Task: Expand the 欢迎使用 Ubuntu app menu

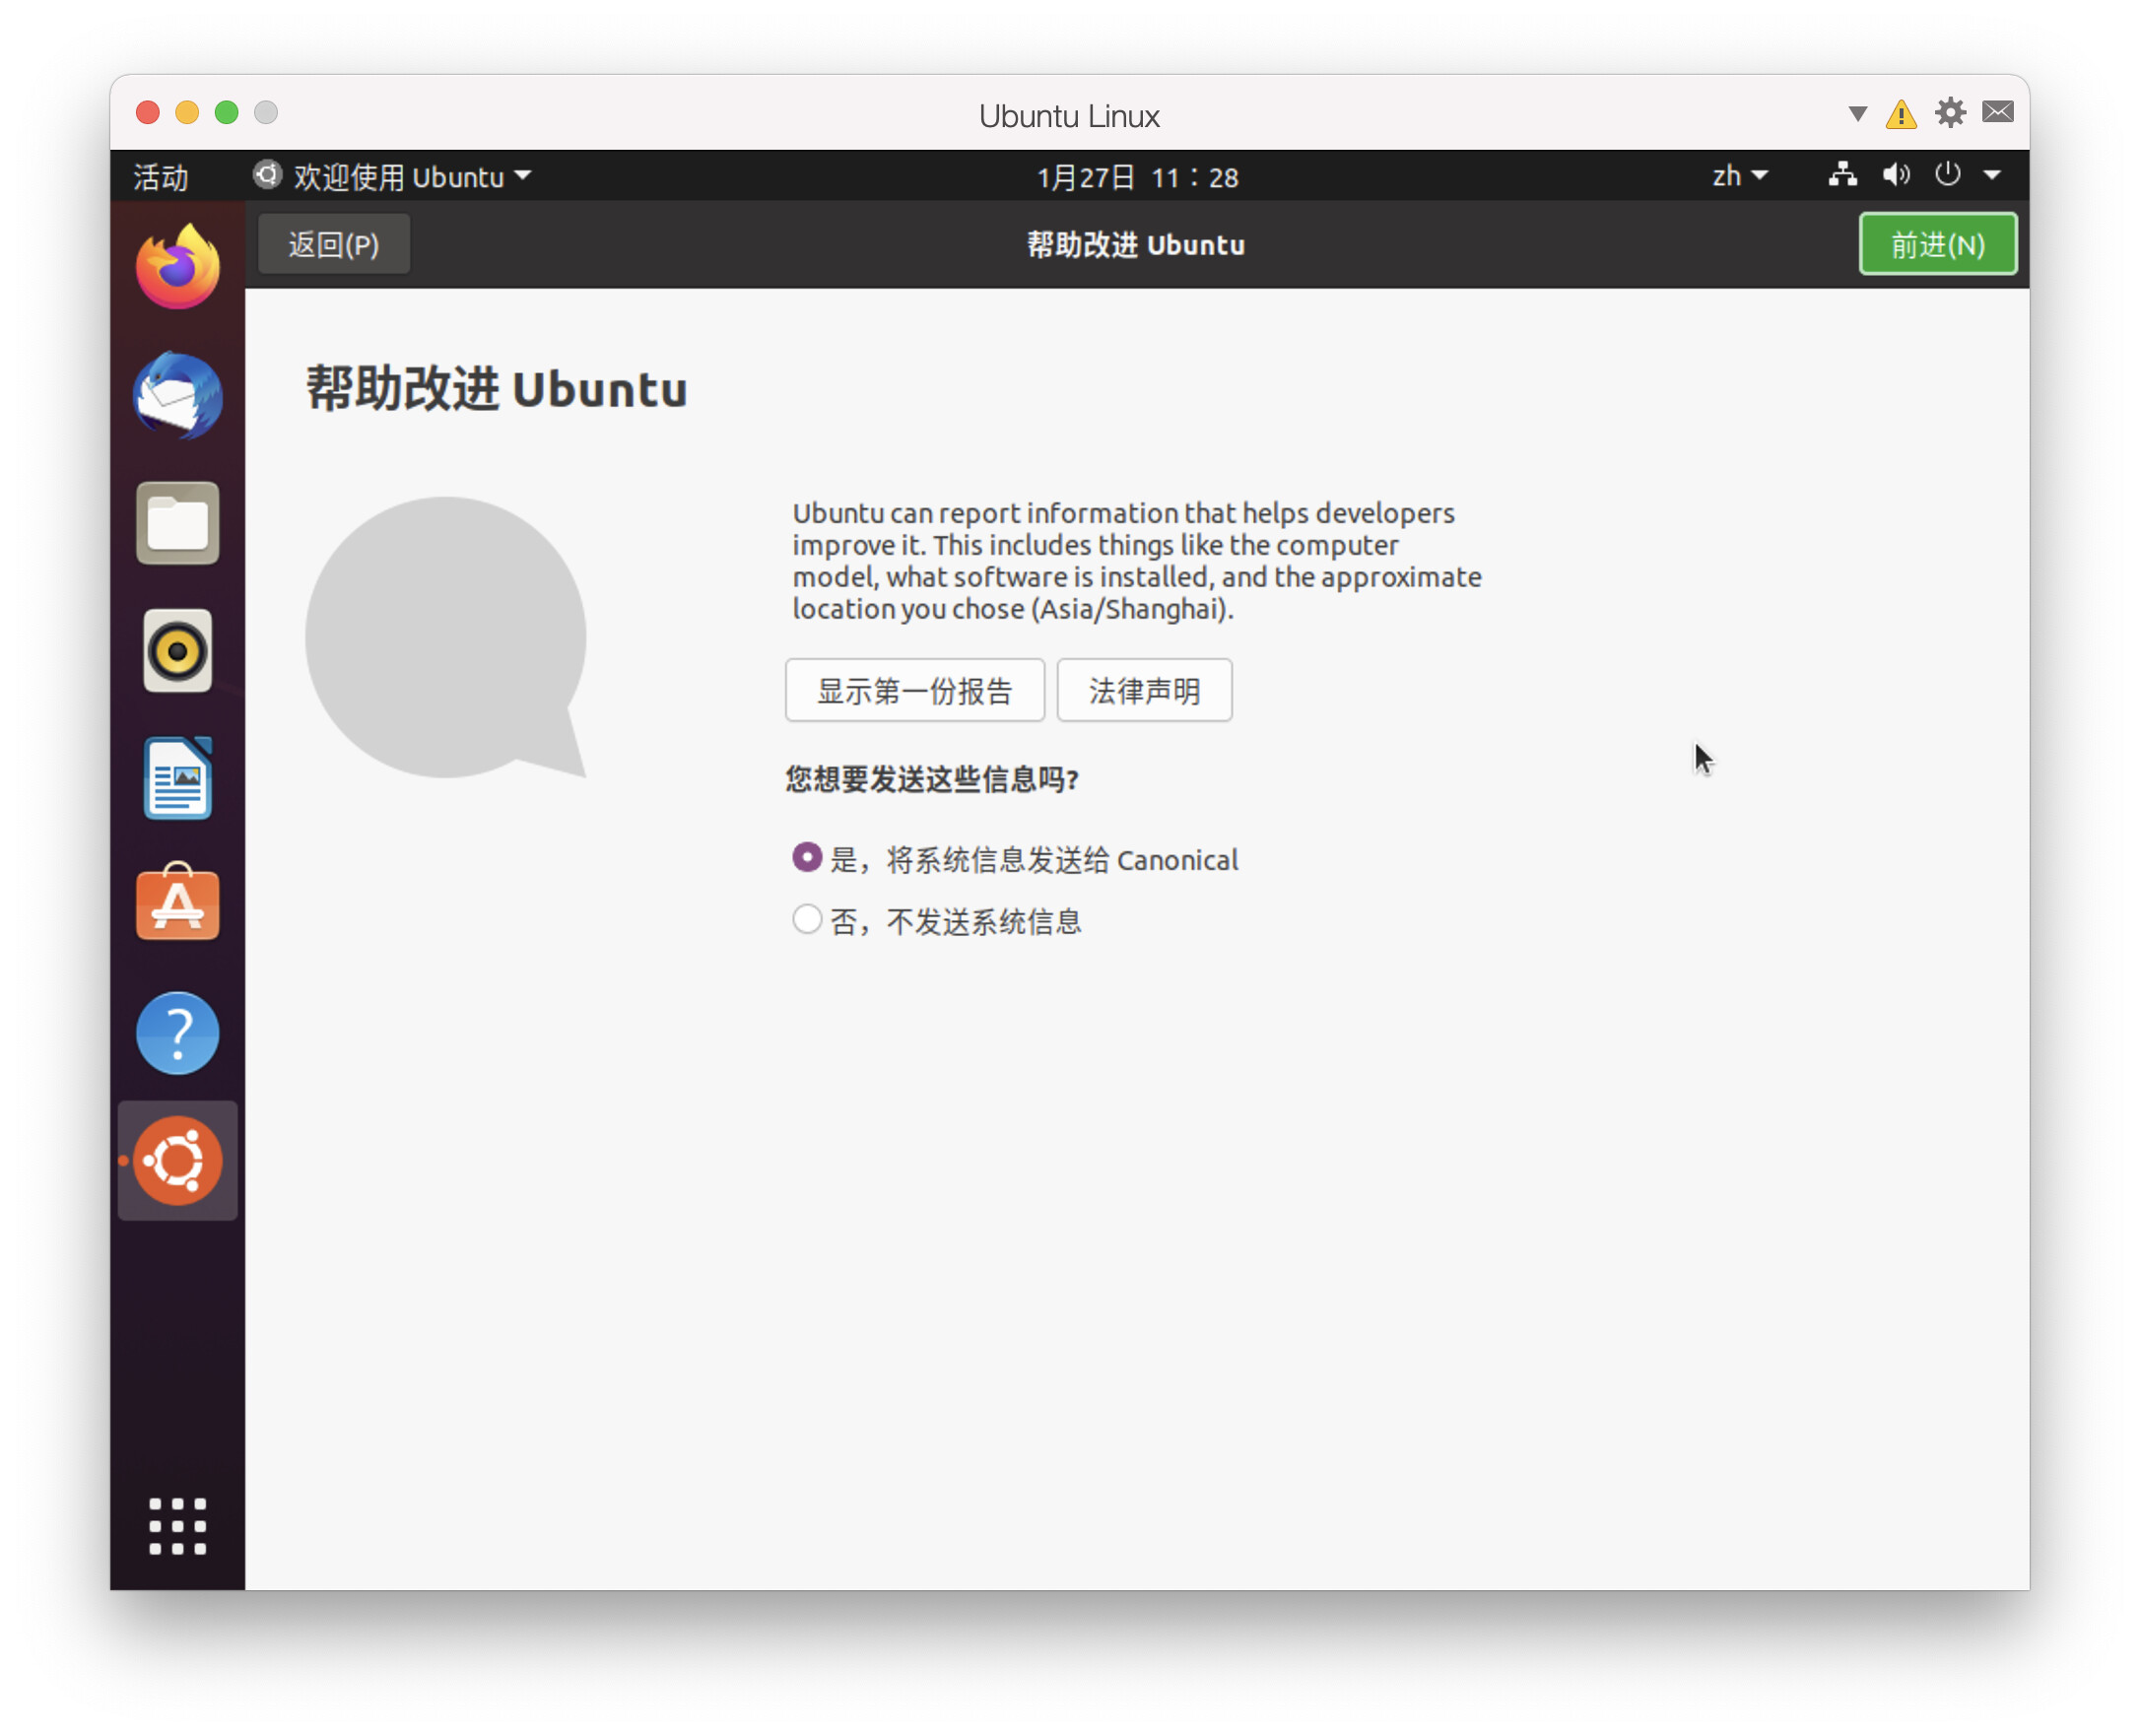Action: [x=393, y=176]
